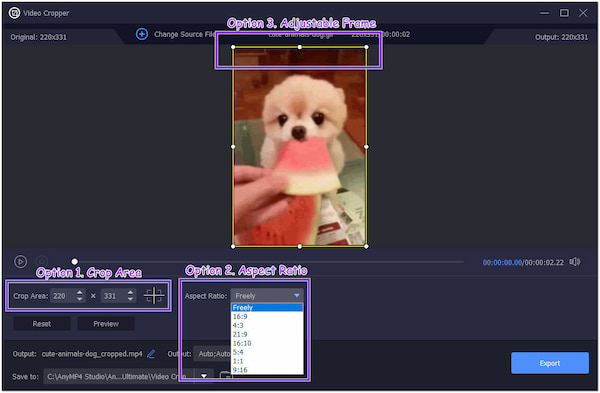Image resolution: width=600 pixels, height=393 pixels.
Task: Edit the output file name with the pencil icon
Action: click(x=151, y=354)
